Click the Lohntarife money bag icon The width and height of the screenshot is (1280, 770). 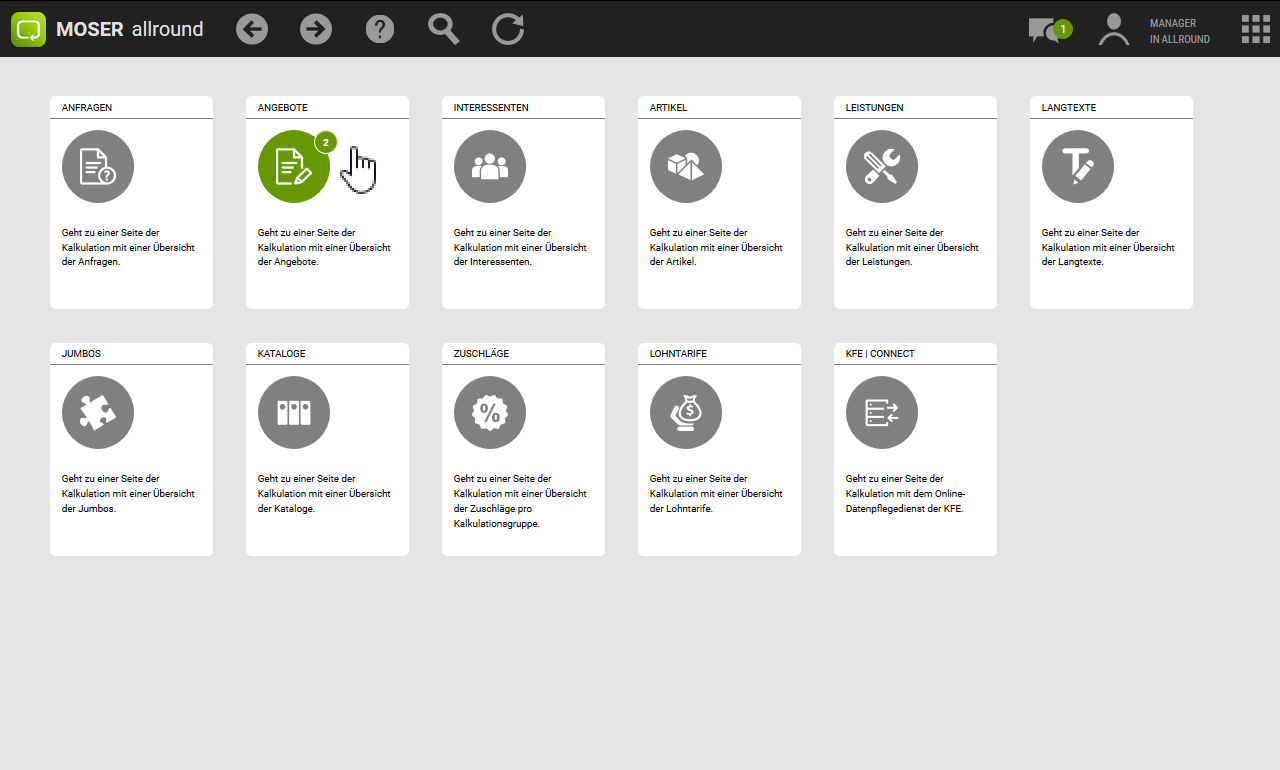click(686, 413)
